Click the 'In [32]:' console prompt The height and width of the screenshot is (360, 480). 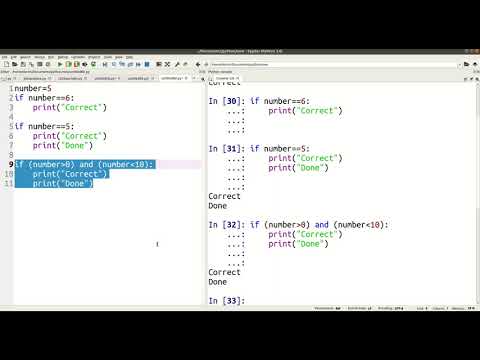click(227, 225)
